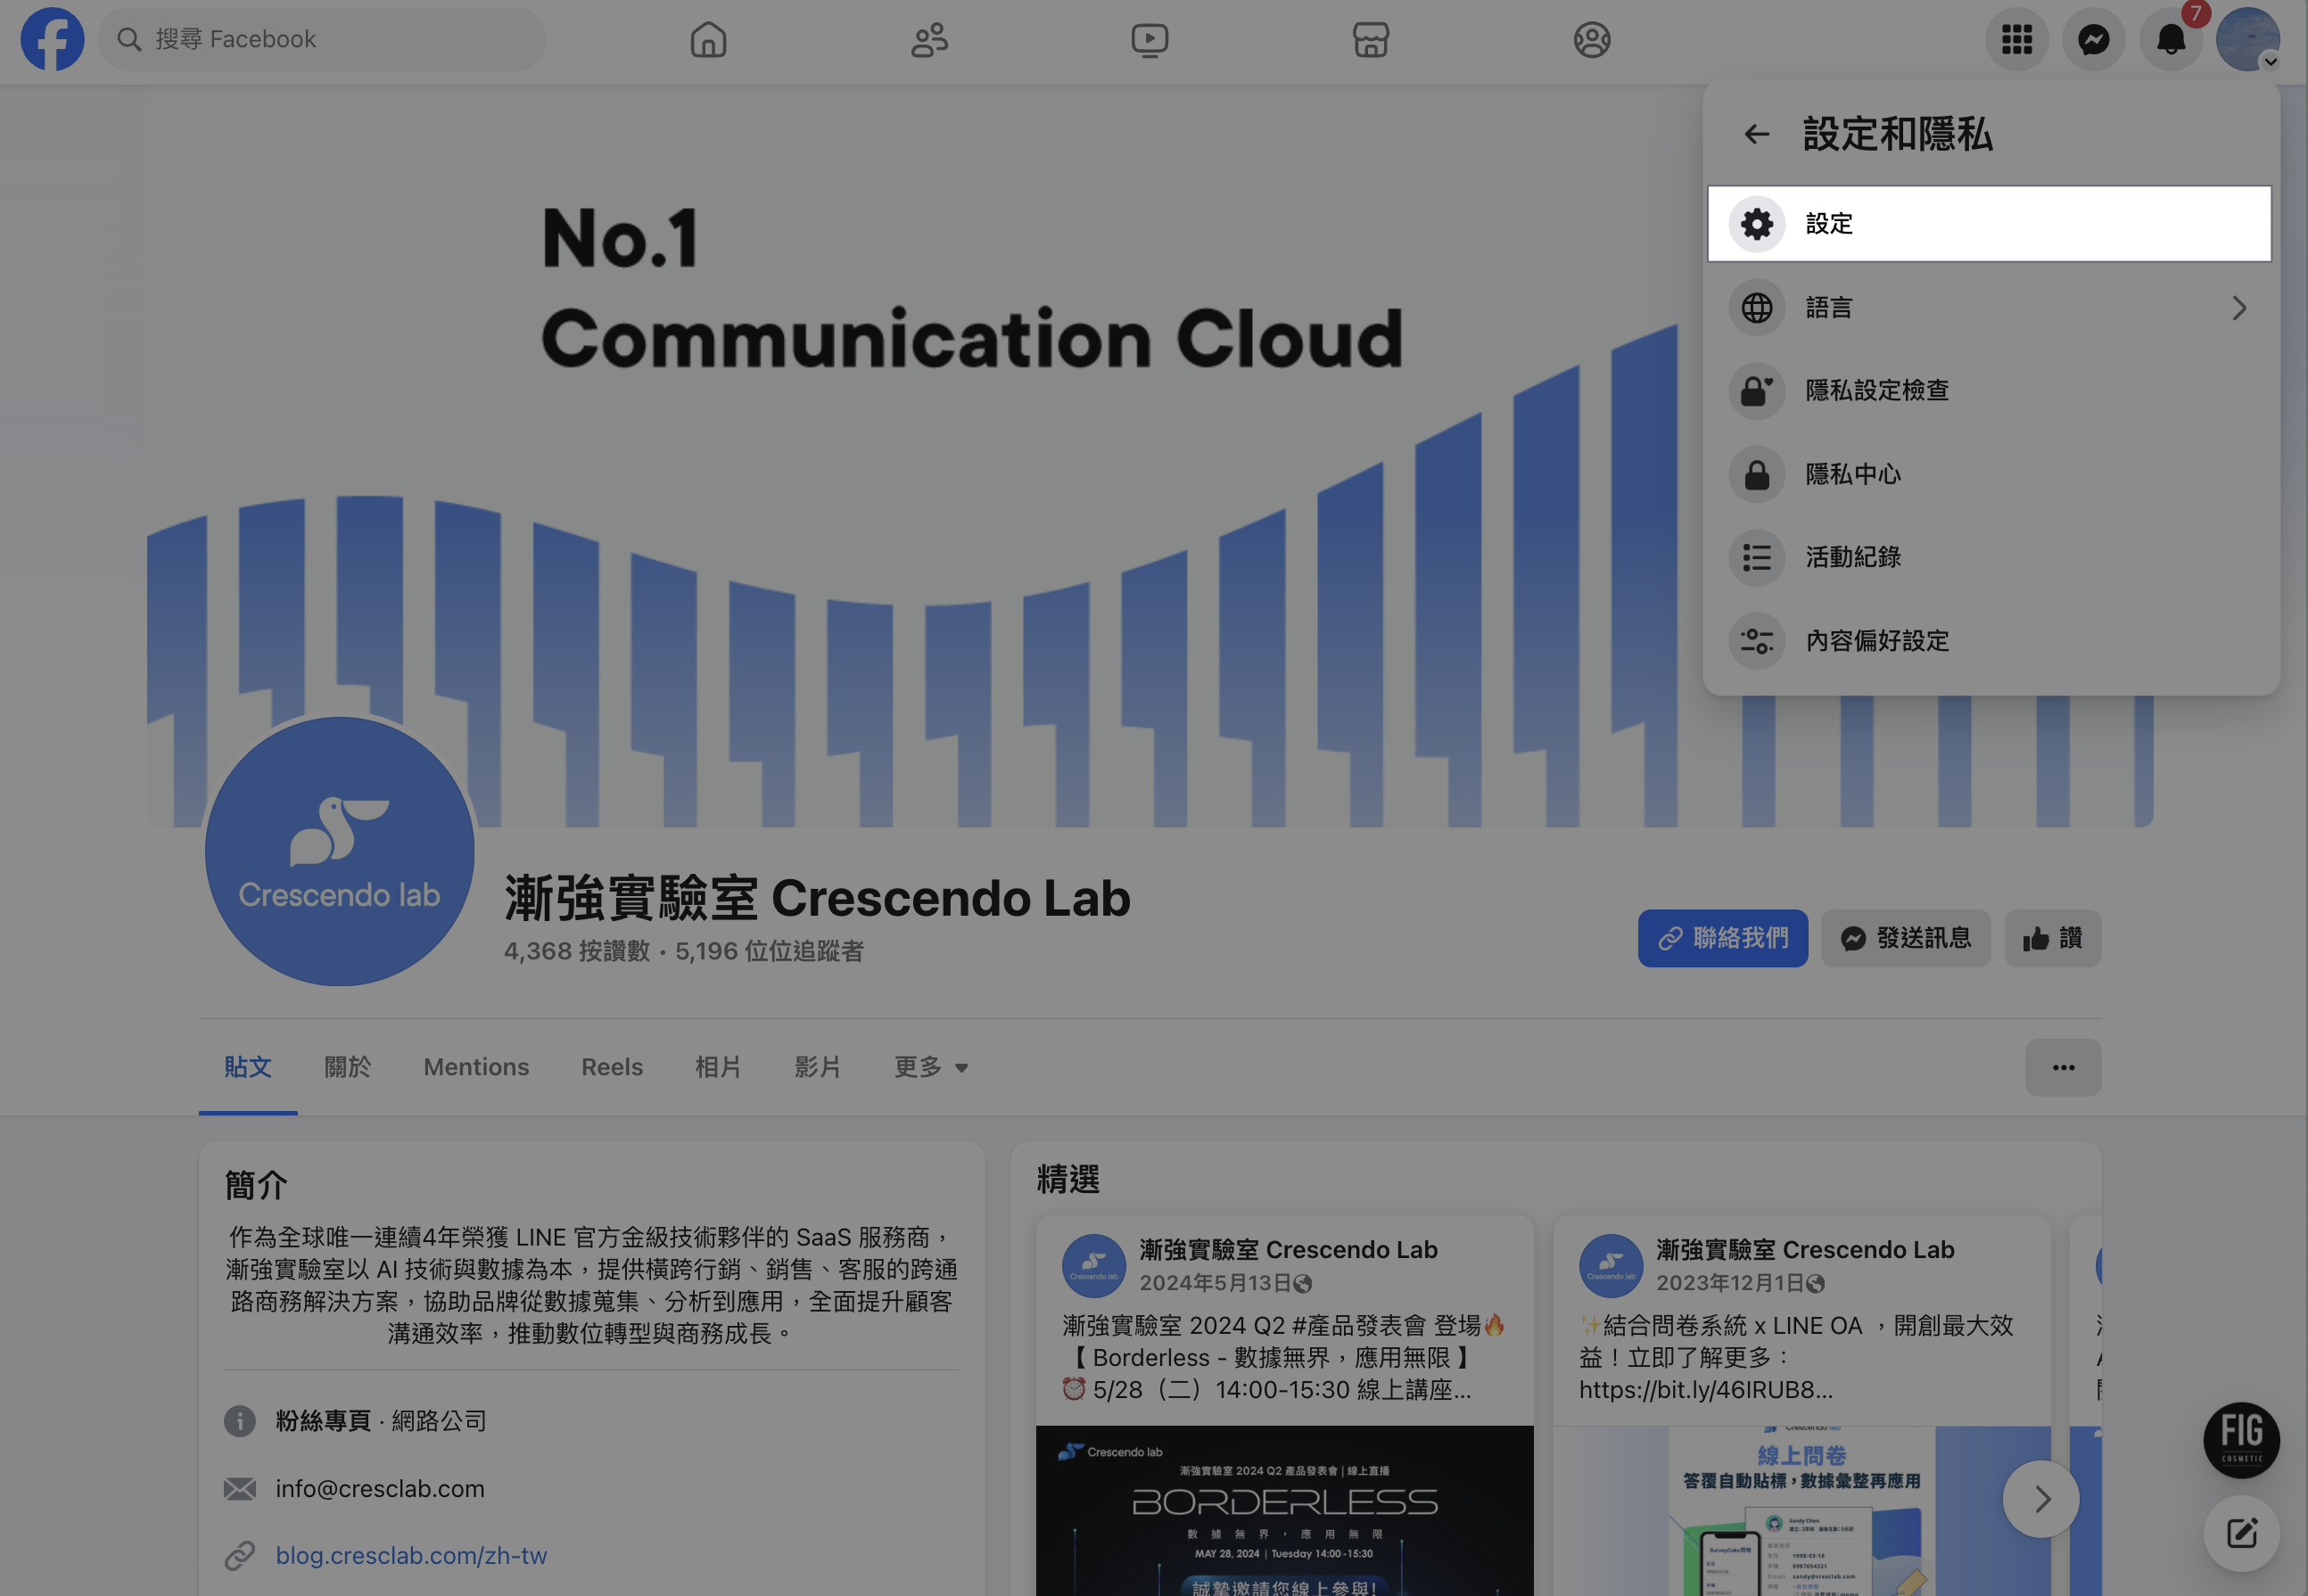This screenshot has width=2308, height=1596.
Task: Click the info@cresclab.com email
Action: point(380,1489)
